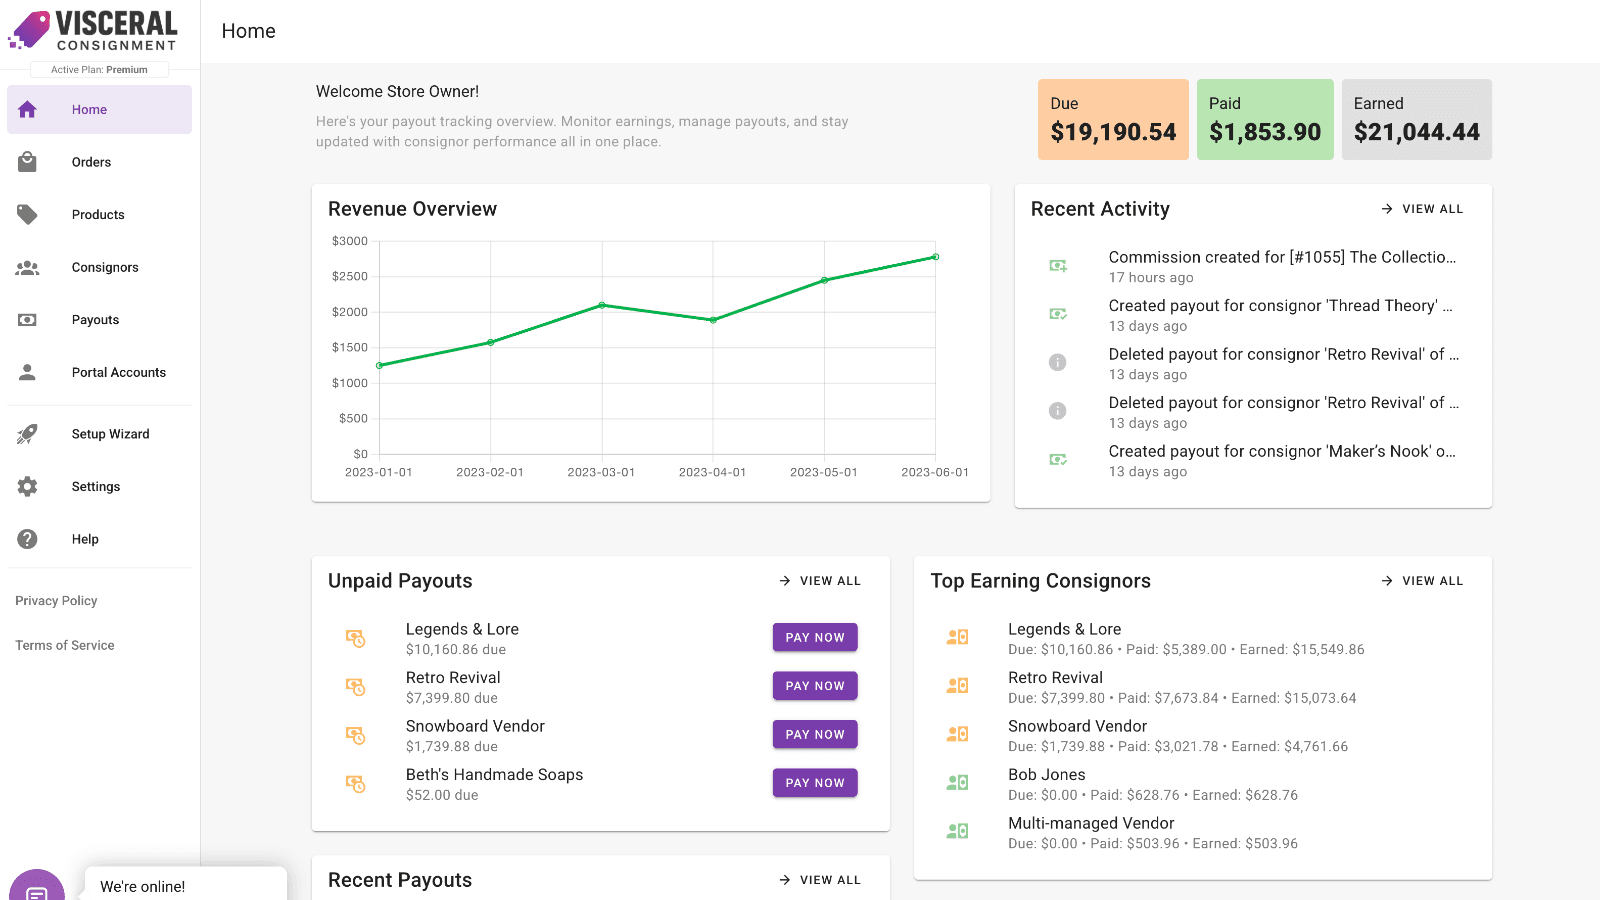Click the Visceral Consignment logo
Image resolution: width=1600 pixels, height=900 pixels.
(93, 31)
